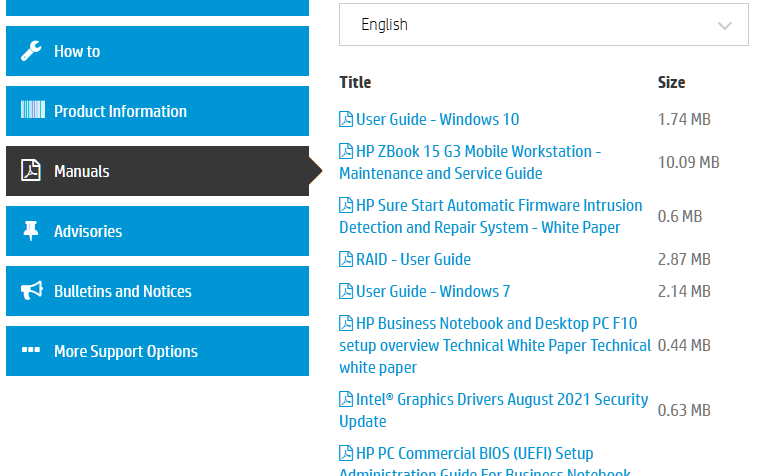Image resolution: width=779 pixels, height=476 pixels.
Task: Open the English language dropdown
Action: tap(544, 25)
